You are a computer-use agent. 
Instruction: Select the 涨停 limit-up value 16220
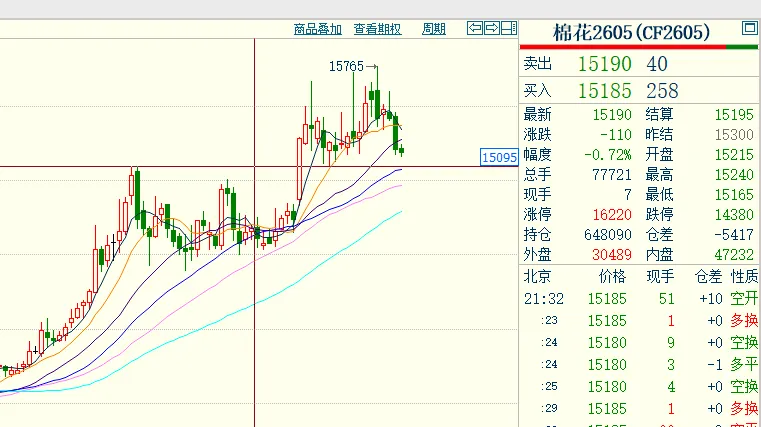[x=612, y=214]
